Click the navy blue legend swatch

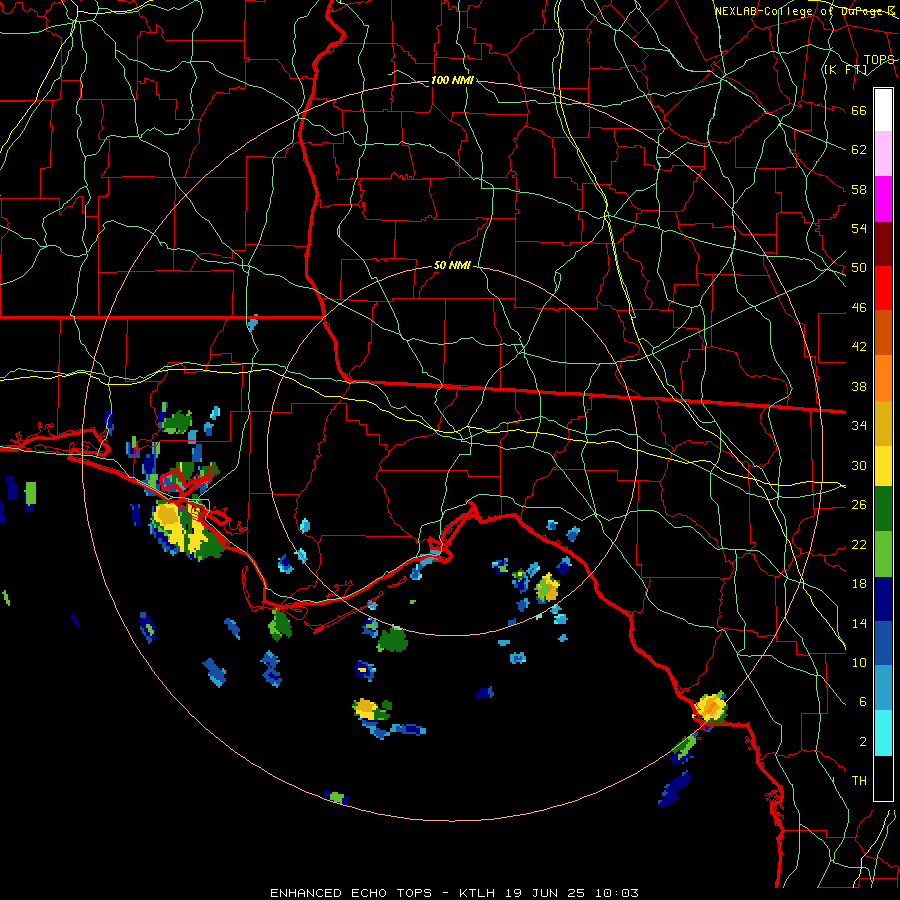point(883,599)
